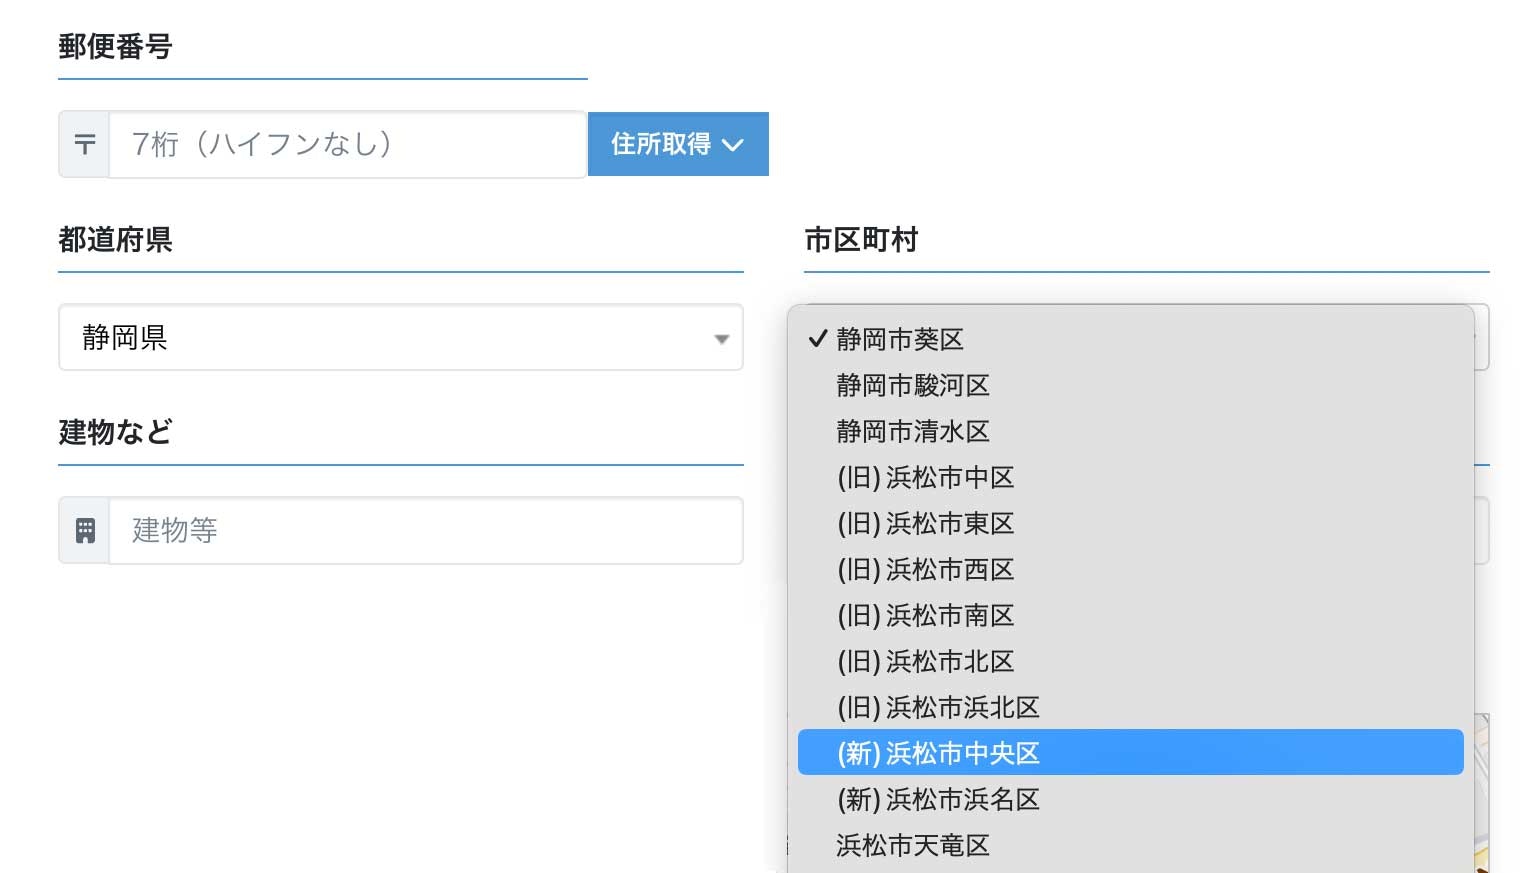Click the 住所取得 button
The height and width of the screenshot is (873, 1537).
[x=678, y=144]
